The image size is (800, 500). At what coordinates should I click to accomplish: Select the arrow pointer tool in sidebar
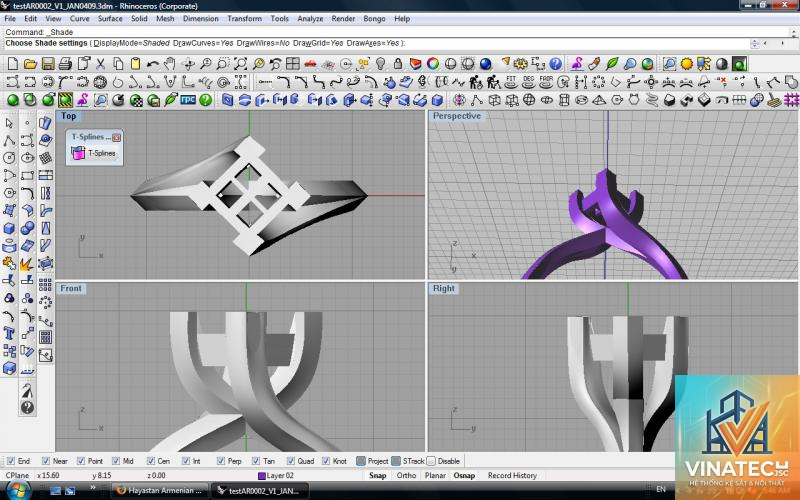[x=9, y=123]
